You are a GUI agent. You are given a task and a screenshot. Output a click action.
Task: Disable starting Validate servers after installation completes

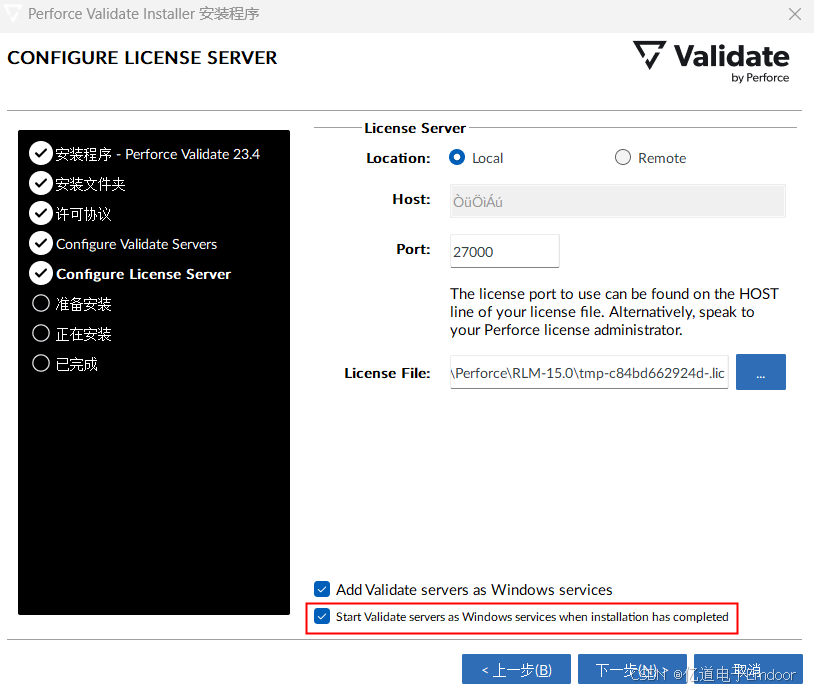coord(322,616)
